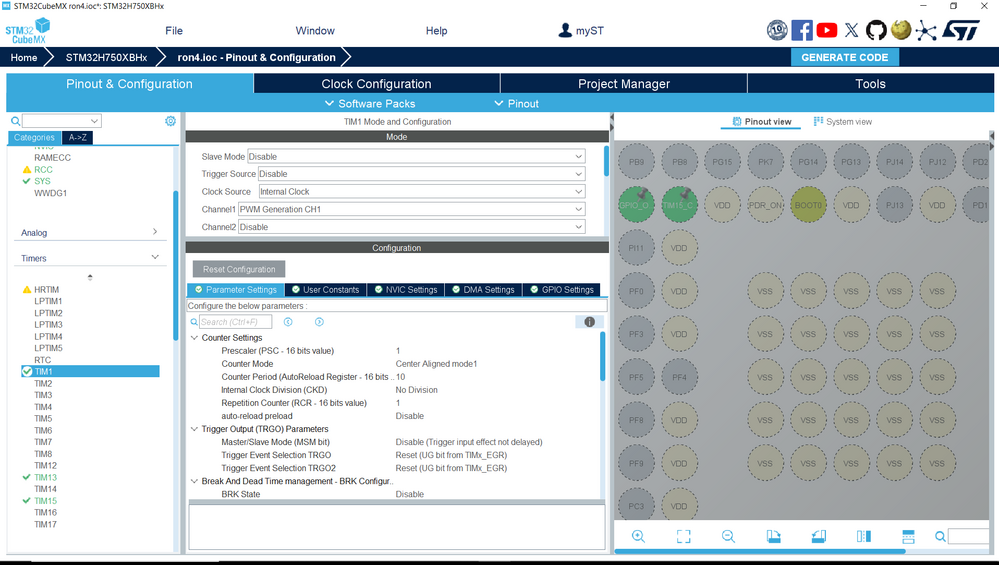Click the peripheral search magnifier icon
999x565 pixels.
pyautogui.click(x=15, y=120)
